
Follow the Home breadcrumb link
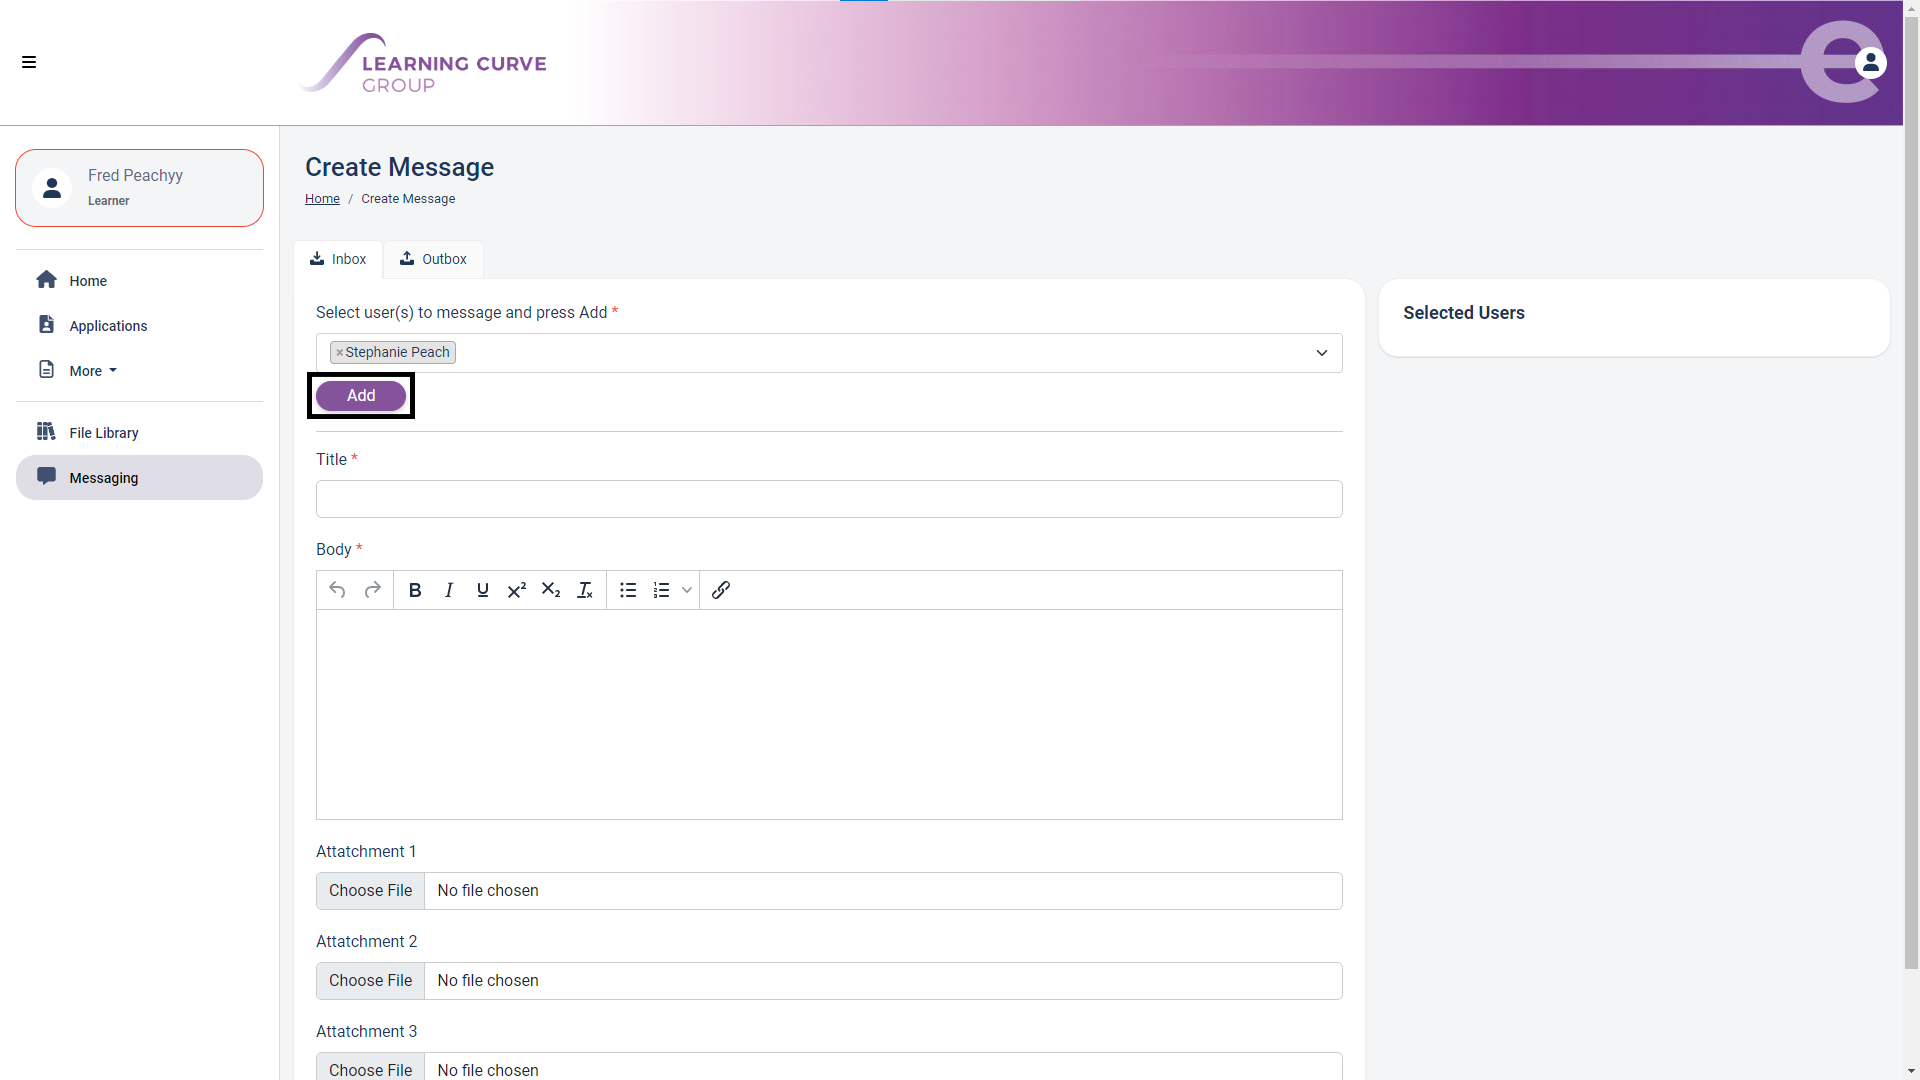pos(322,199)
